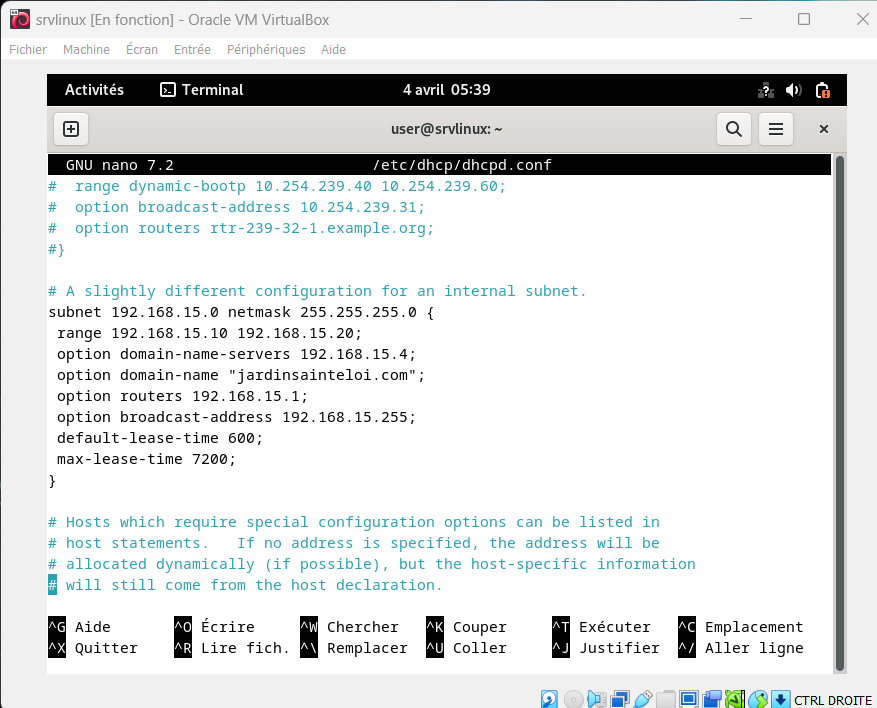
Task: Click the Terminal app label in top bar
Action: tap(202, 90)
